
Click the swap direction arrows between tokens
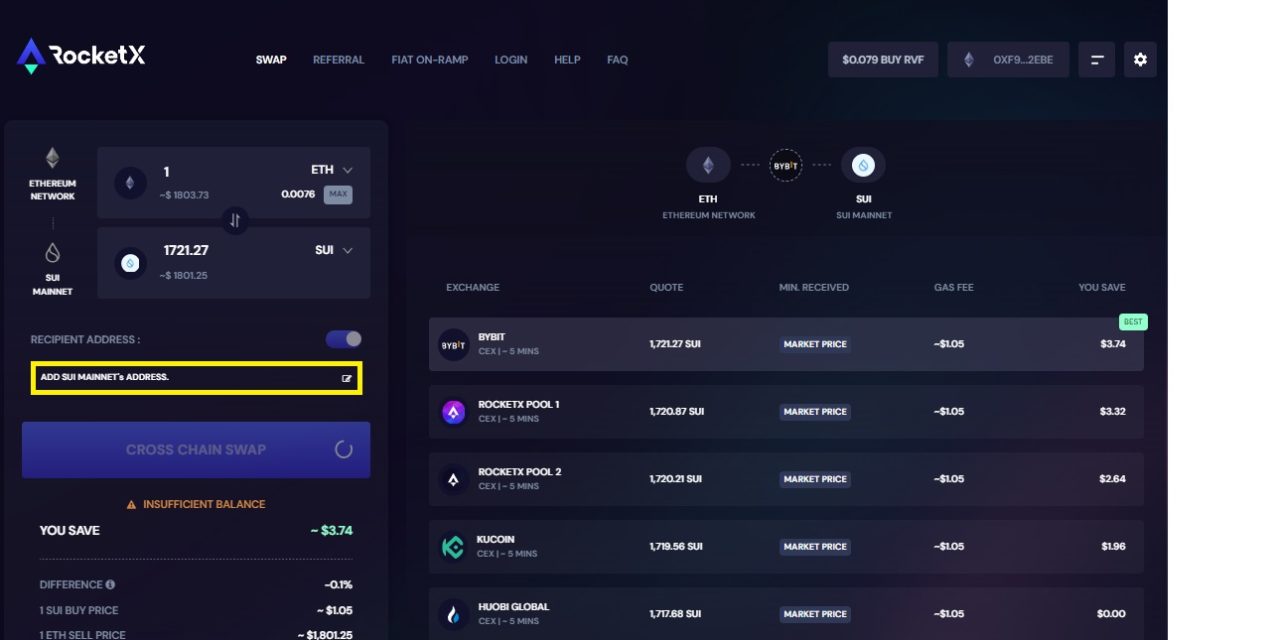[x=235, y=220]
